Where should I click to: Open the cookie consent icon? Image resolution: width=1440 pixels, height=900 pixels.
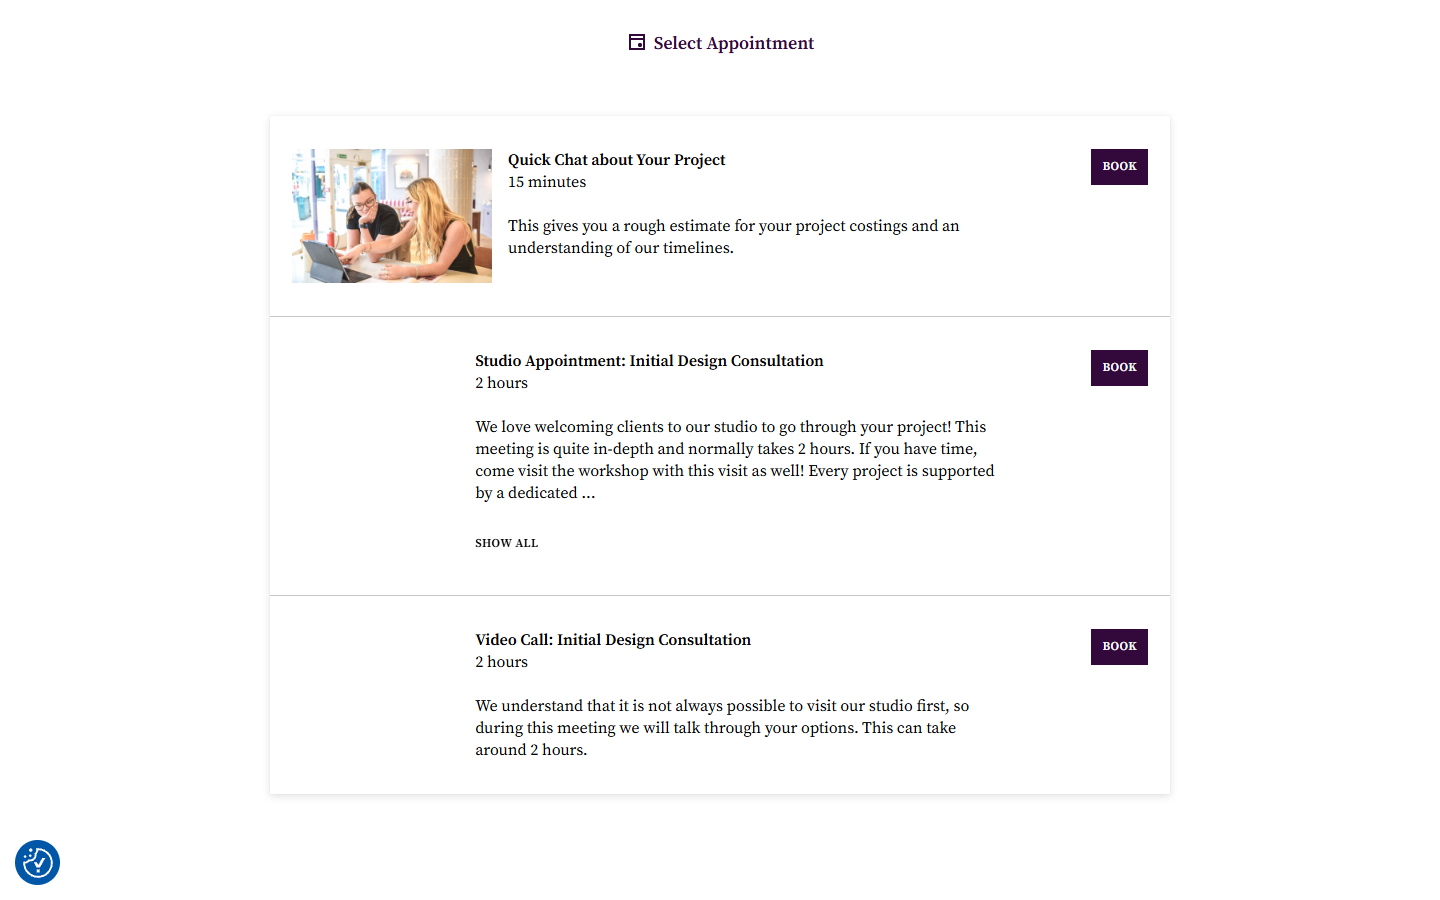pyautogui.click(x=37, y=862)
